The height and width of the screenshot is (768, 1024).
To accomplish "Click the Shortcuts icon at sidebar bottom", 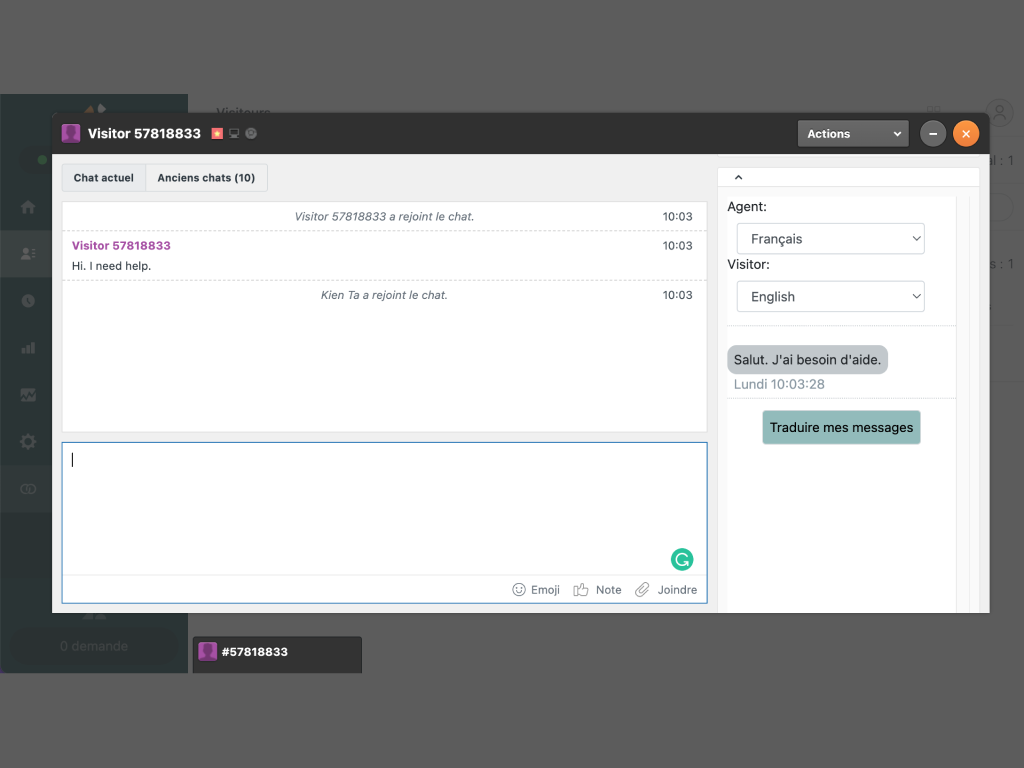I will click(28, 488).
